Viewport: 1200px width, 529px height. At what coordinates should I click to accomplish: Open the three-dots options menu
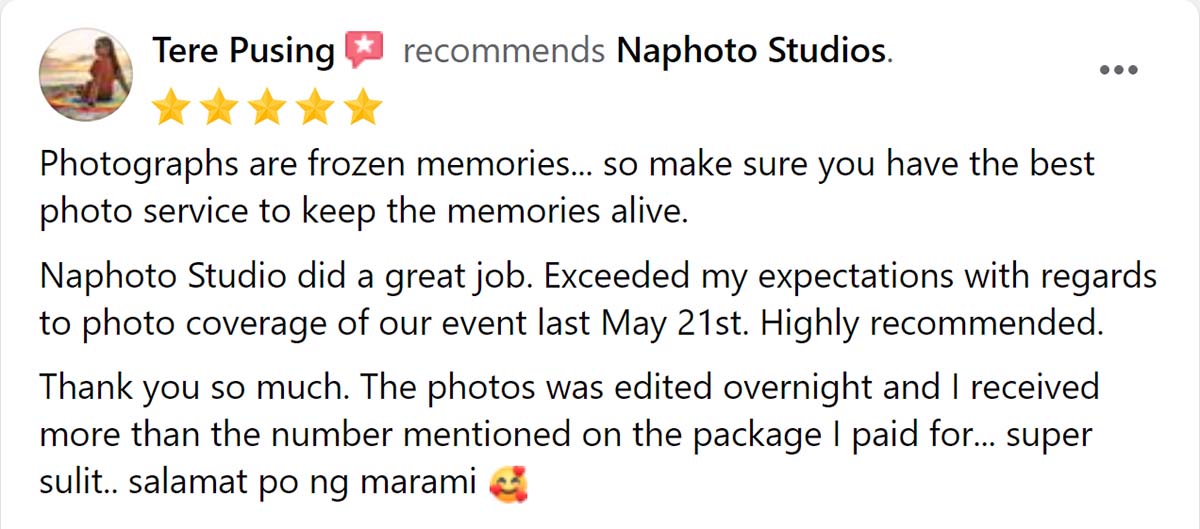[x=1118, y=70]
